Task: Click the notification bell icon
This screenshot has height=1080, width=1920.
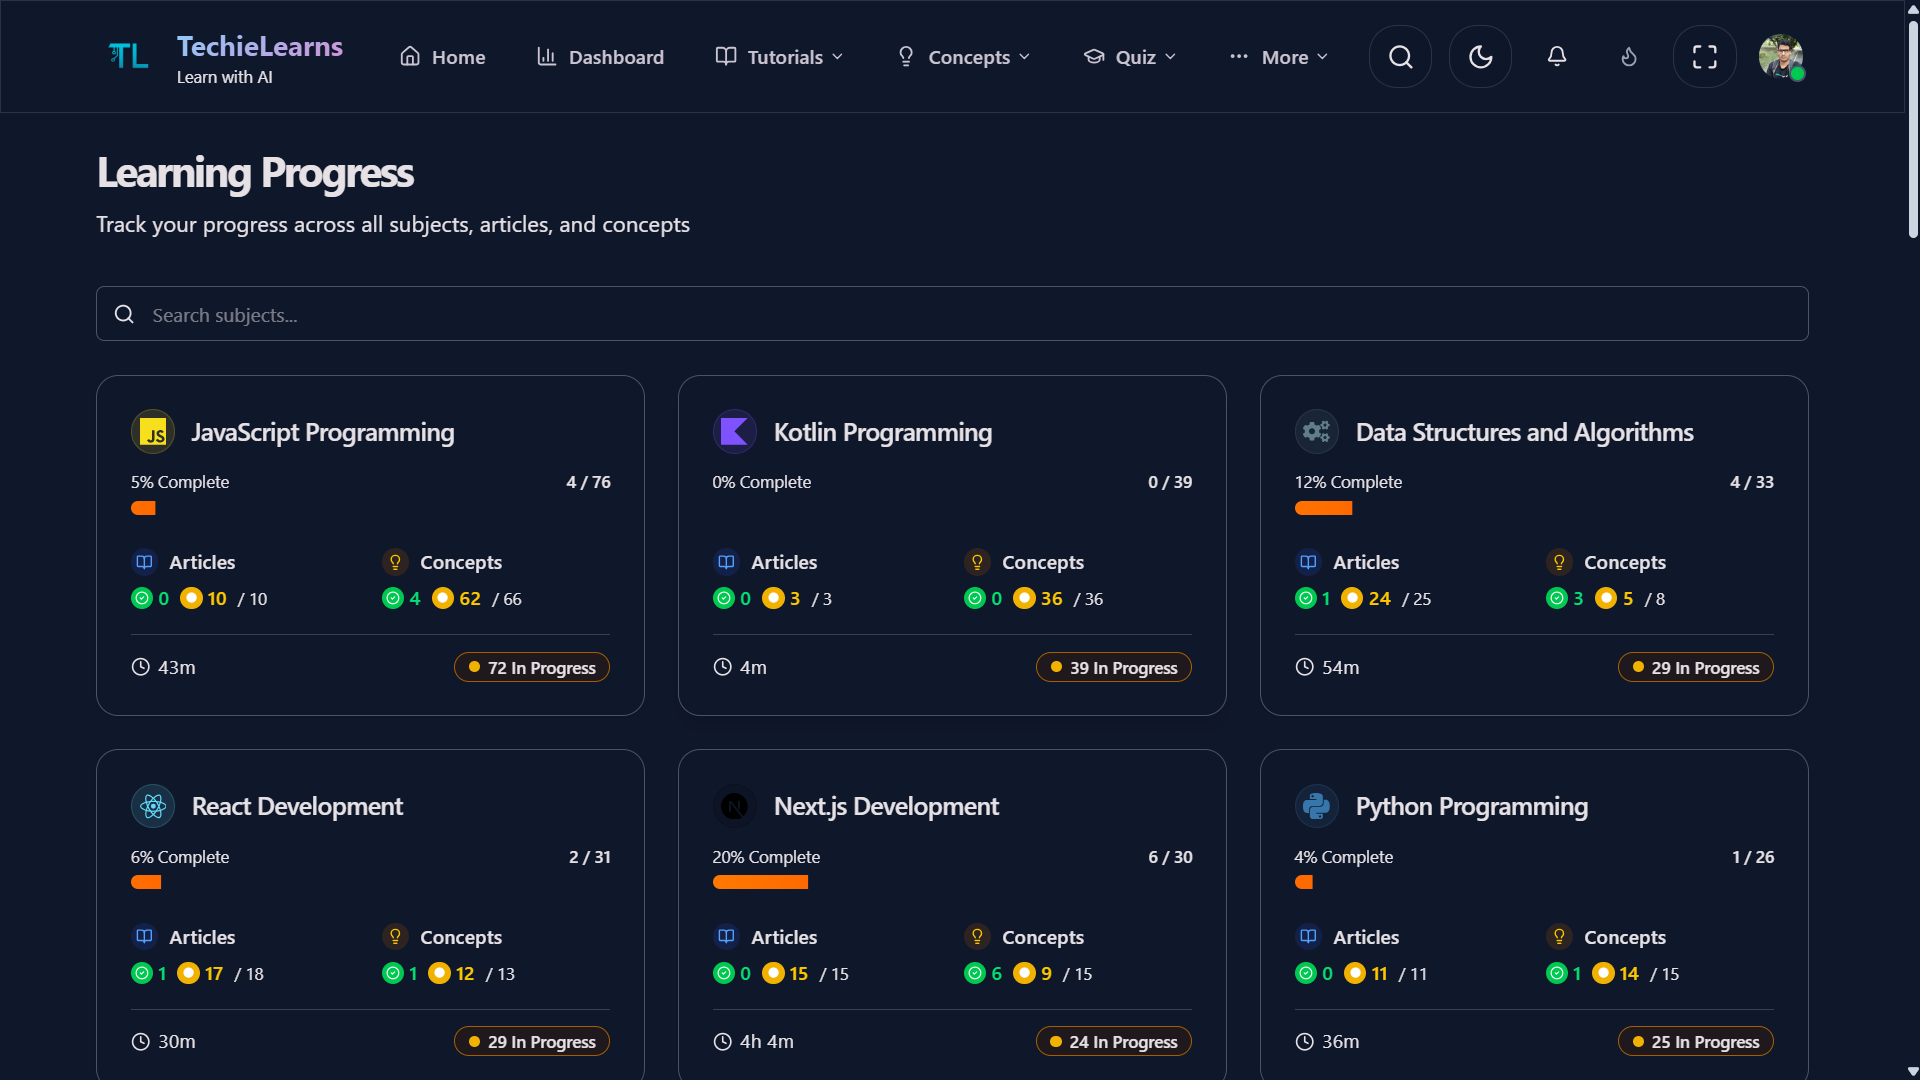Action: click(x=1556, y=56)
